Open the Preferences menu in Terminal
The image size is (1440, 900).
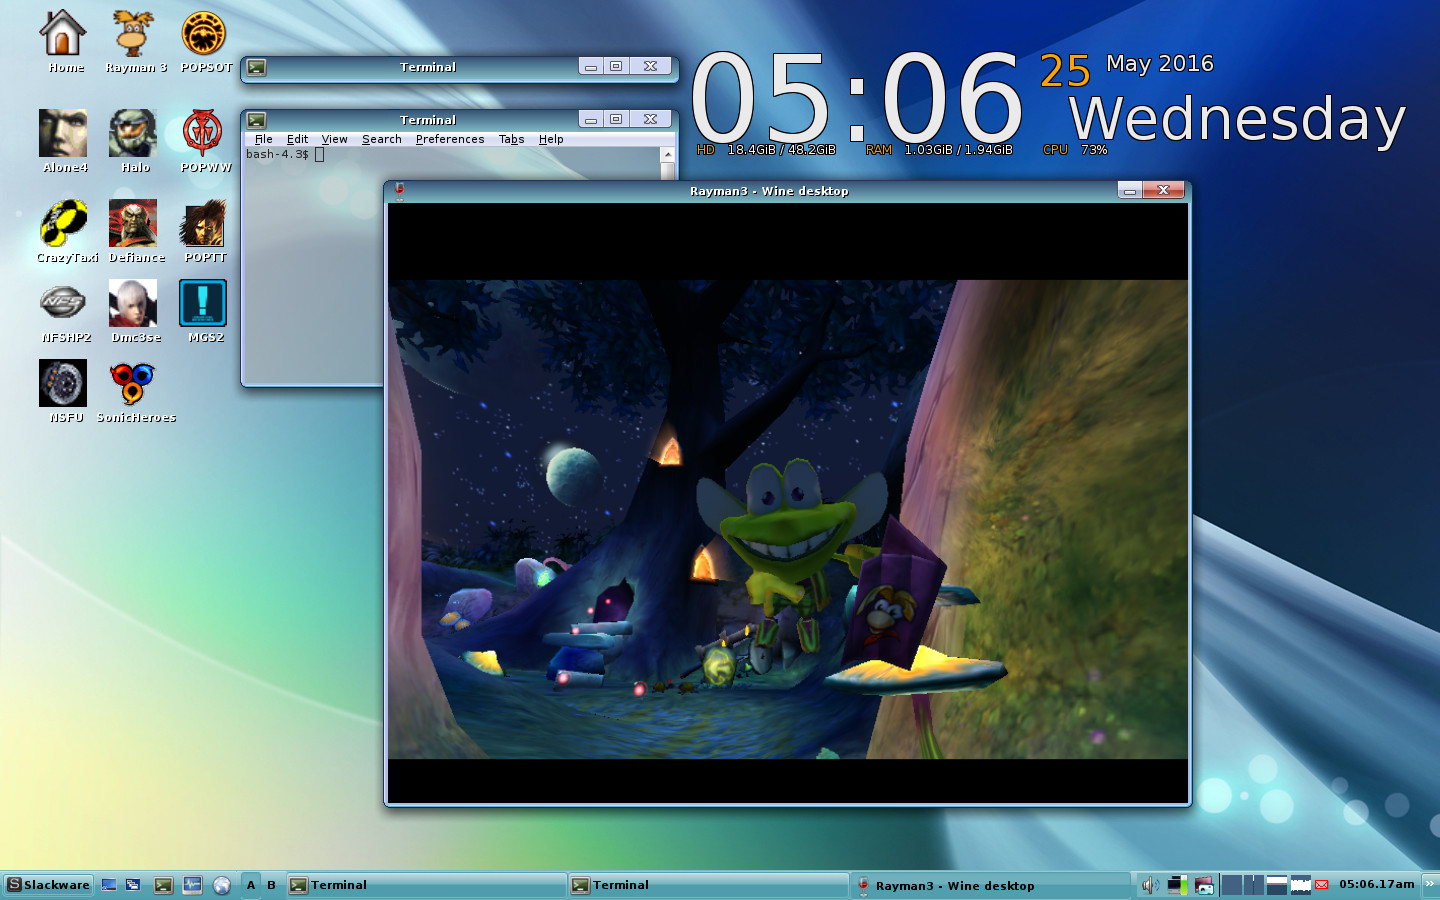click(449, 139)
